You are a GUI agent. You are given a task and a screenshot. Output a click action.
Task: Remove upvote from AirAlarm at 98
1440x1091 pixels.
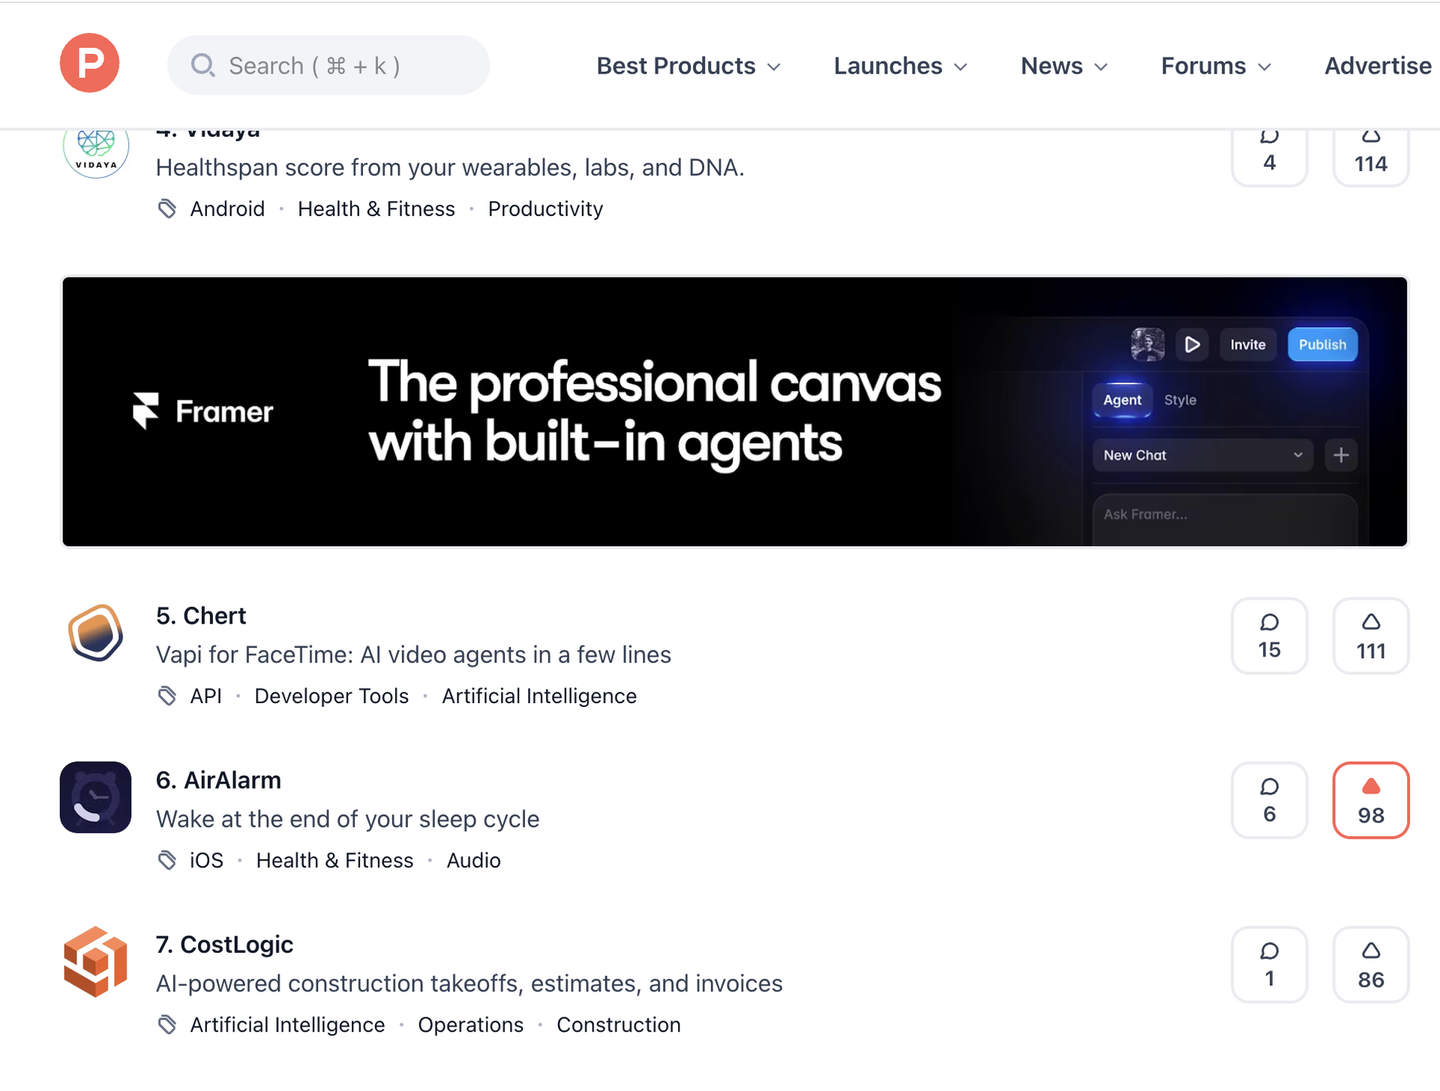[x=1371, y=800]
